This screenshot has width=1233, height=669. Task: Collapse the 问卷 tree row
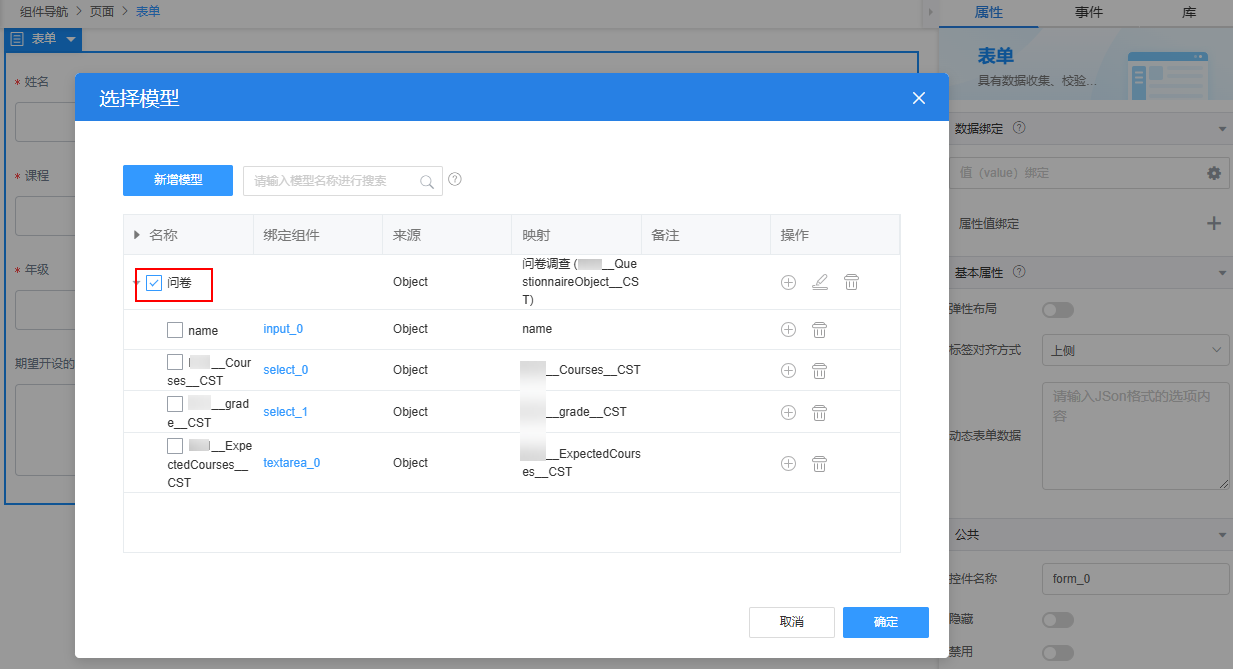tap(136, 283)
